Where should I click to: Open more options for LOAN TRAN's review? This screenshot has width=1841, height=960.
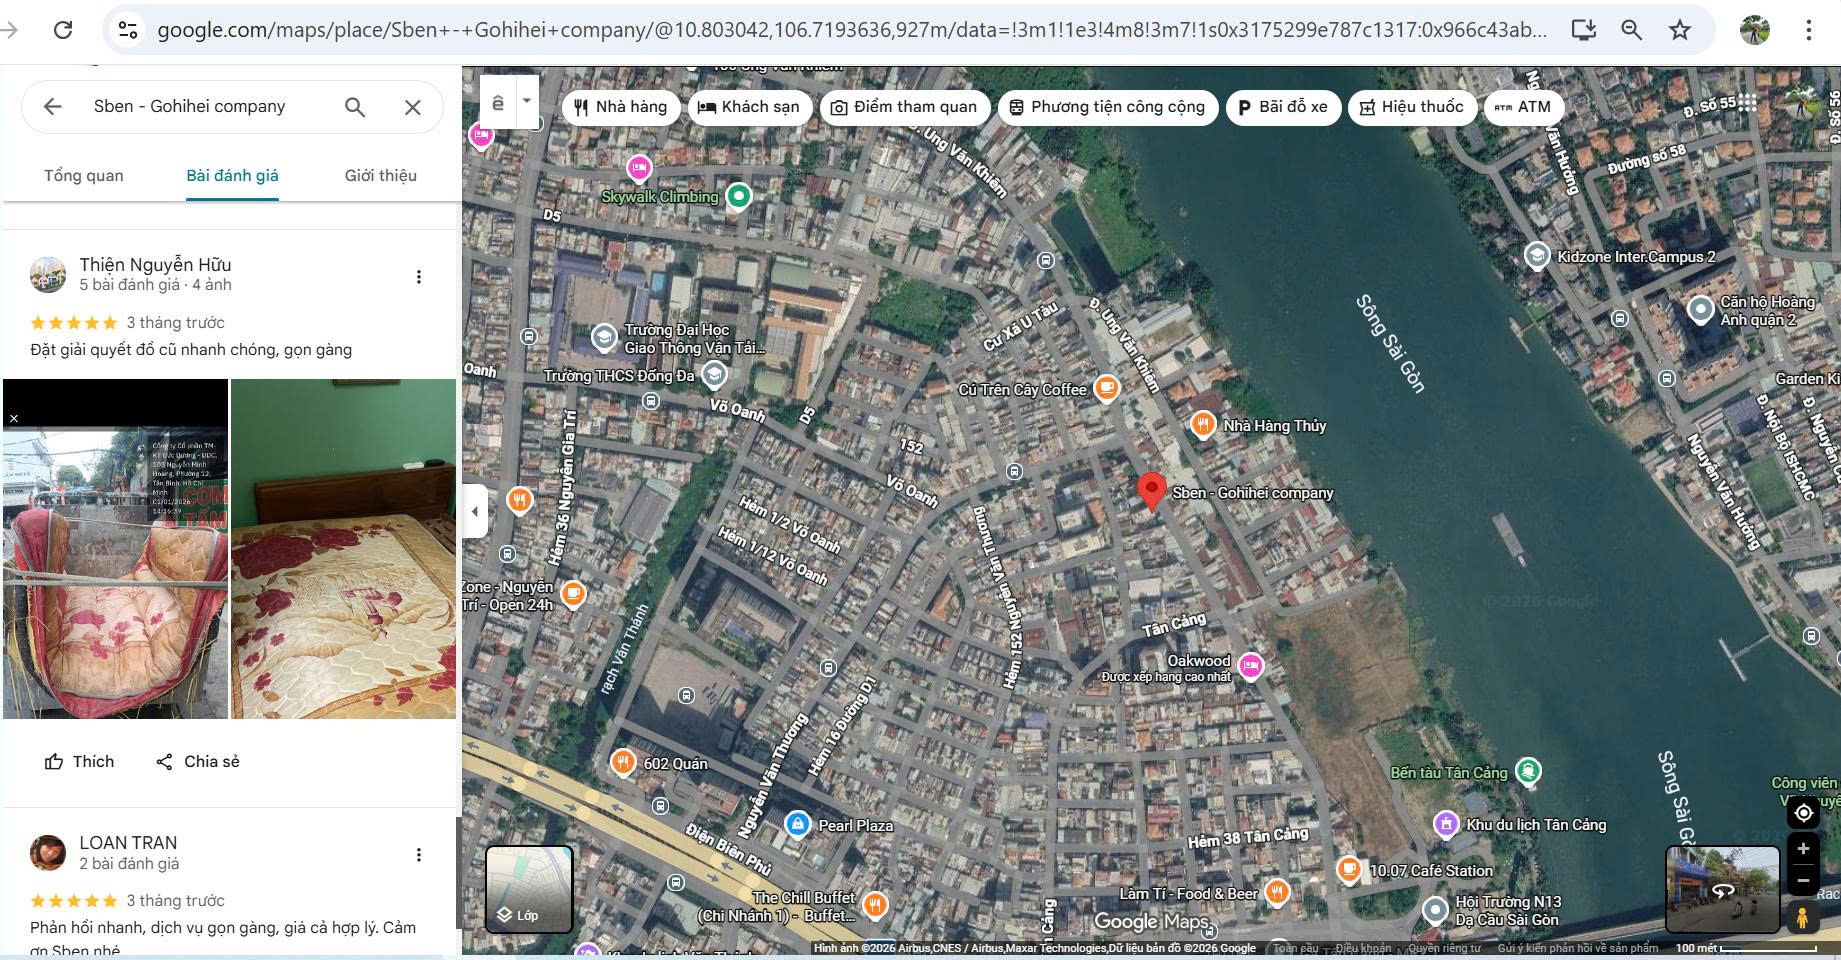tap(419, 855)
